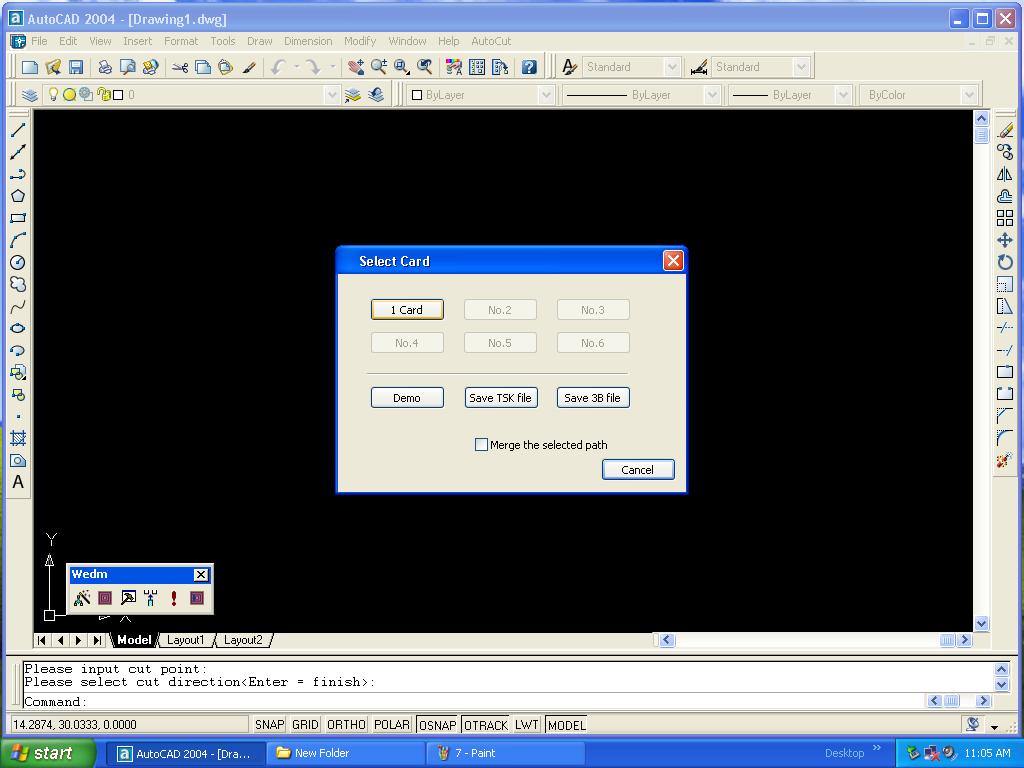Image resolution: width=1024 pixels, height=768 pixels.
Task: Click the Print icon in the toolbar
Action: point(105,67)
